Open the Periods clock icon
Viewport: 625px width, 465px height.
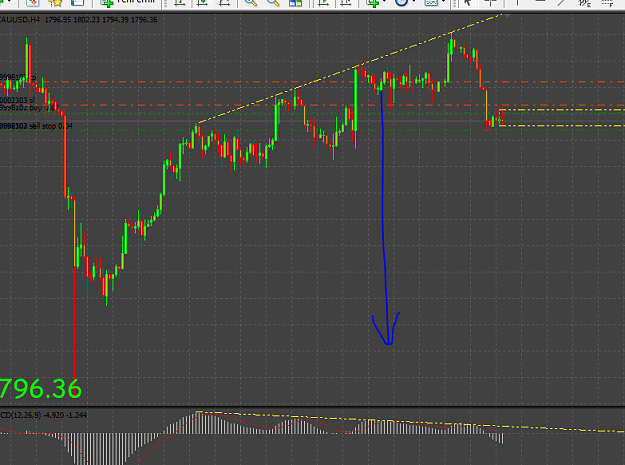(402, 2)
